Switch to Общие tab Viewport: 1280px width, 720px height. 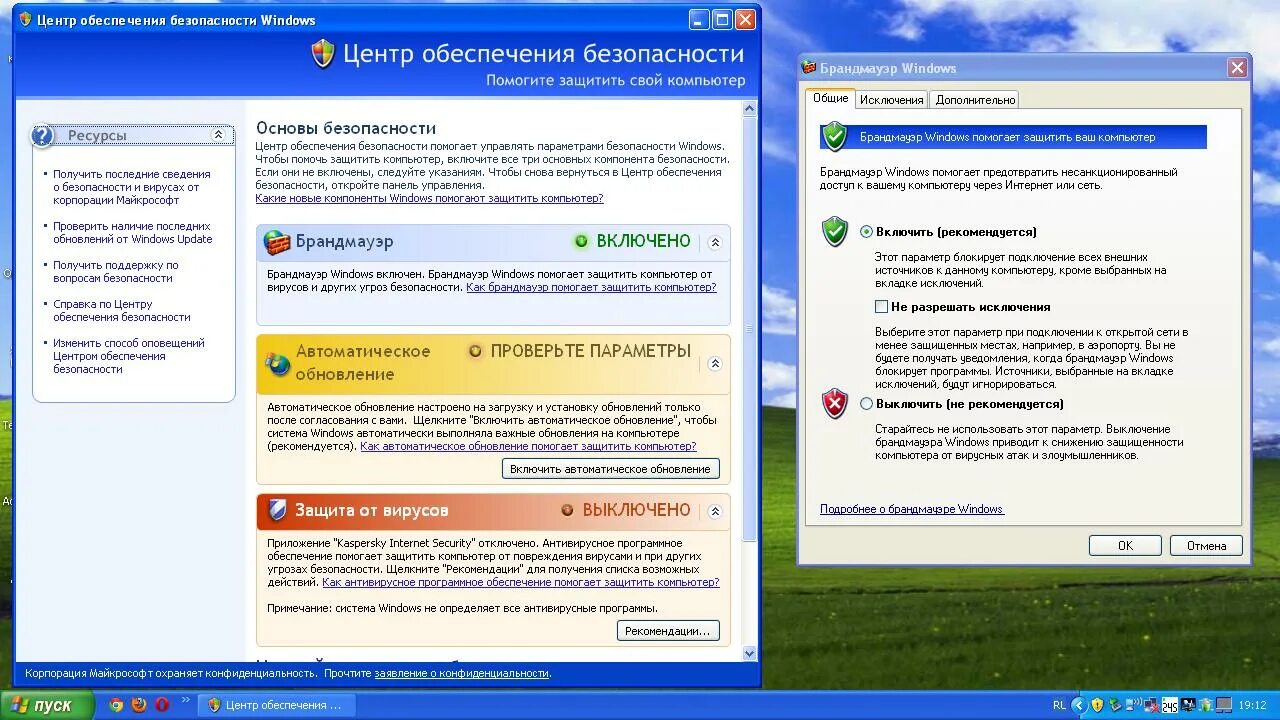830,98
